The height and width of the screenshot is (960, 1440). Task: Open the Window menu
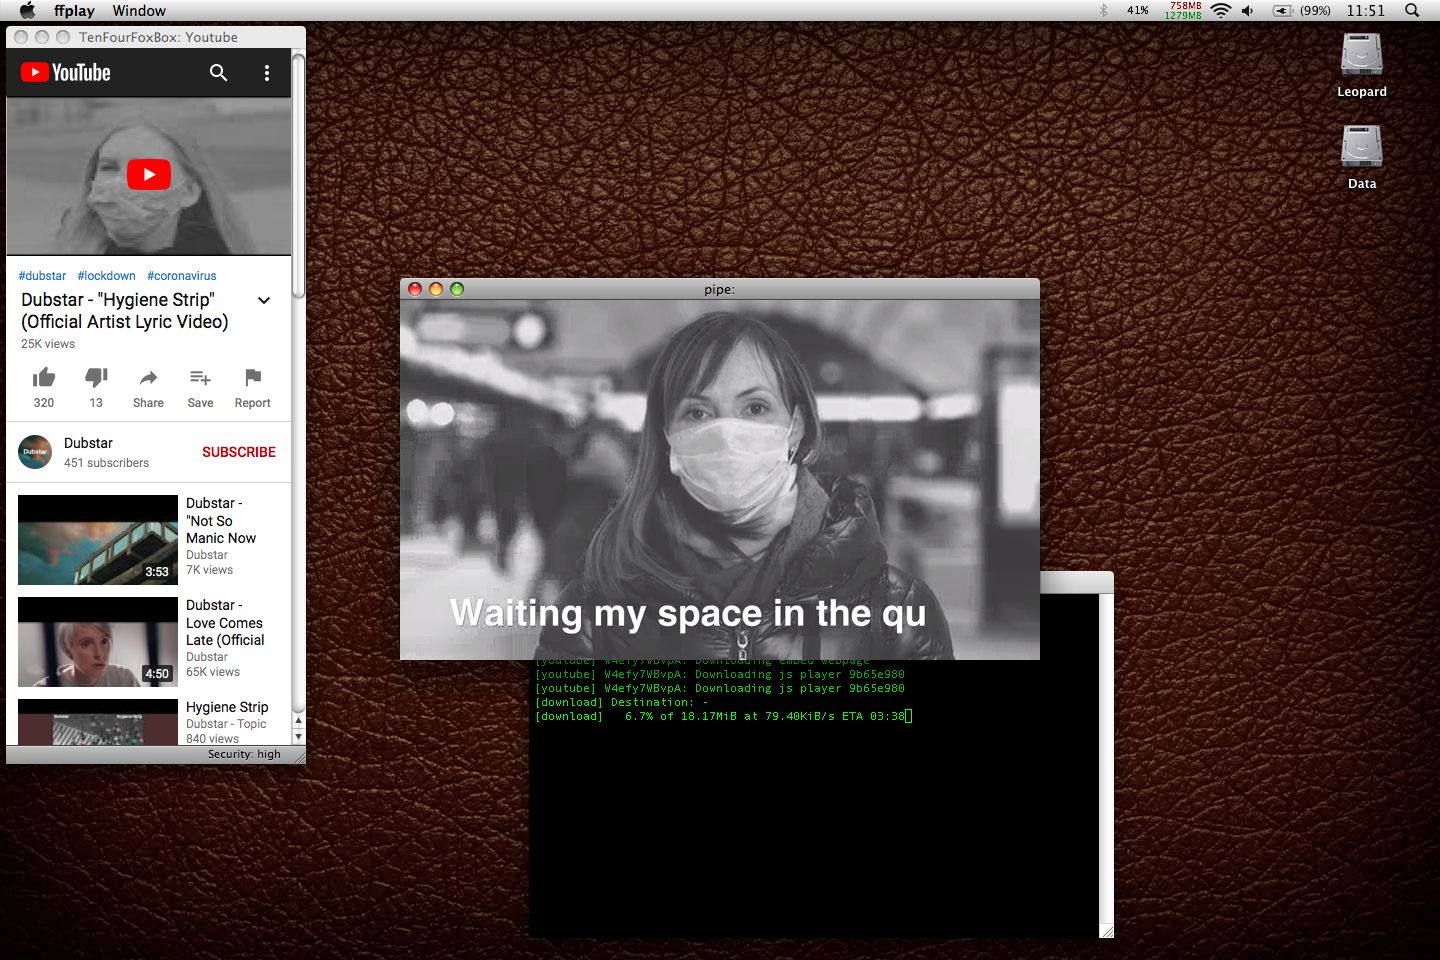coord(139,11)
